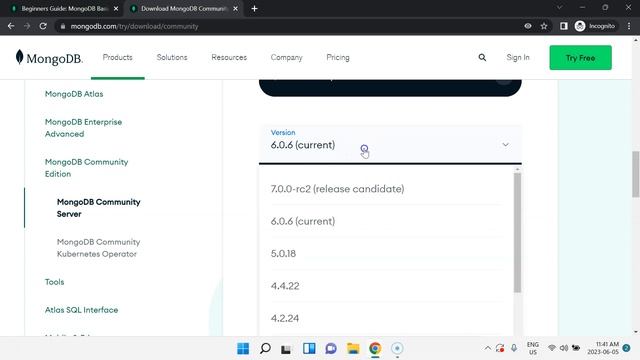The width and height of the screenshot is (640, 360).
Task: Open the Pricing page
Action: coord(338,58)
